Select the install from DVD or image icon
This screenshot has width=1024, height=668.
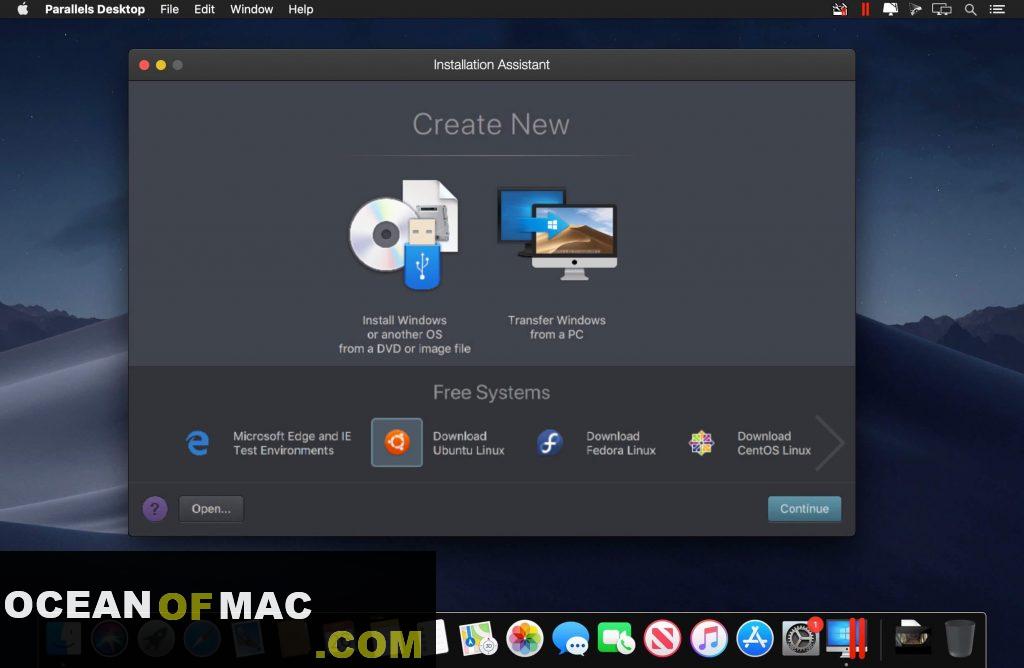pos(404,234)
